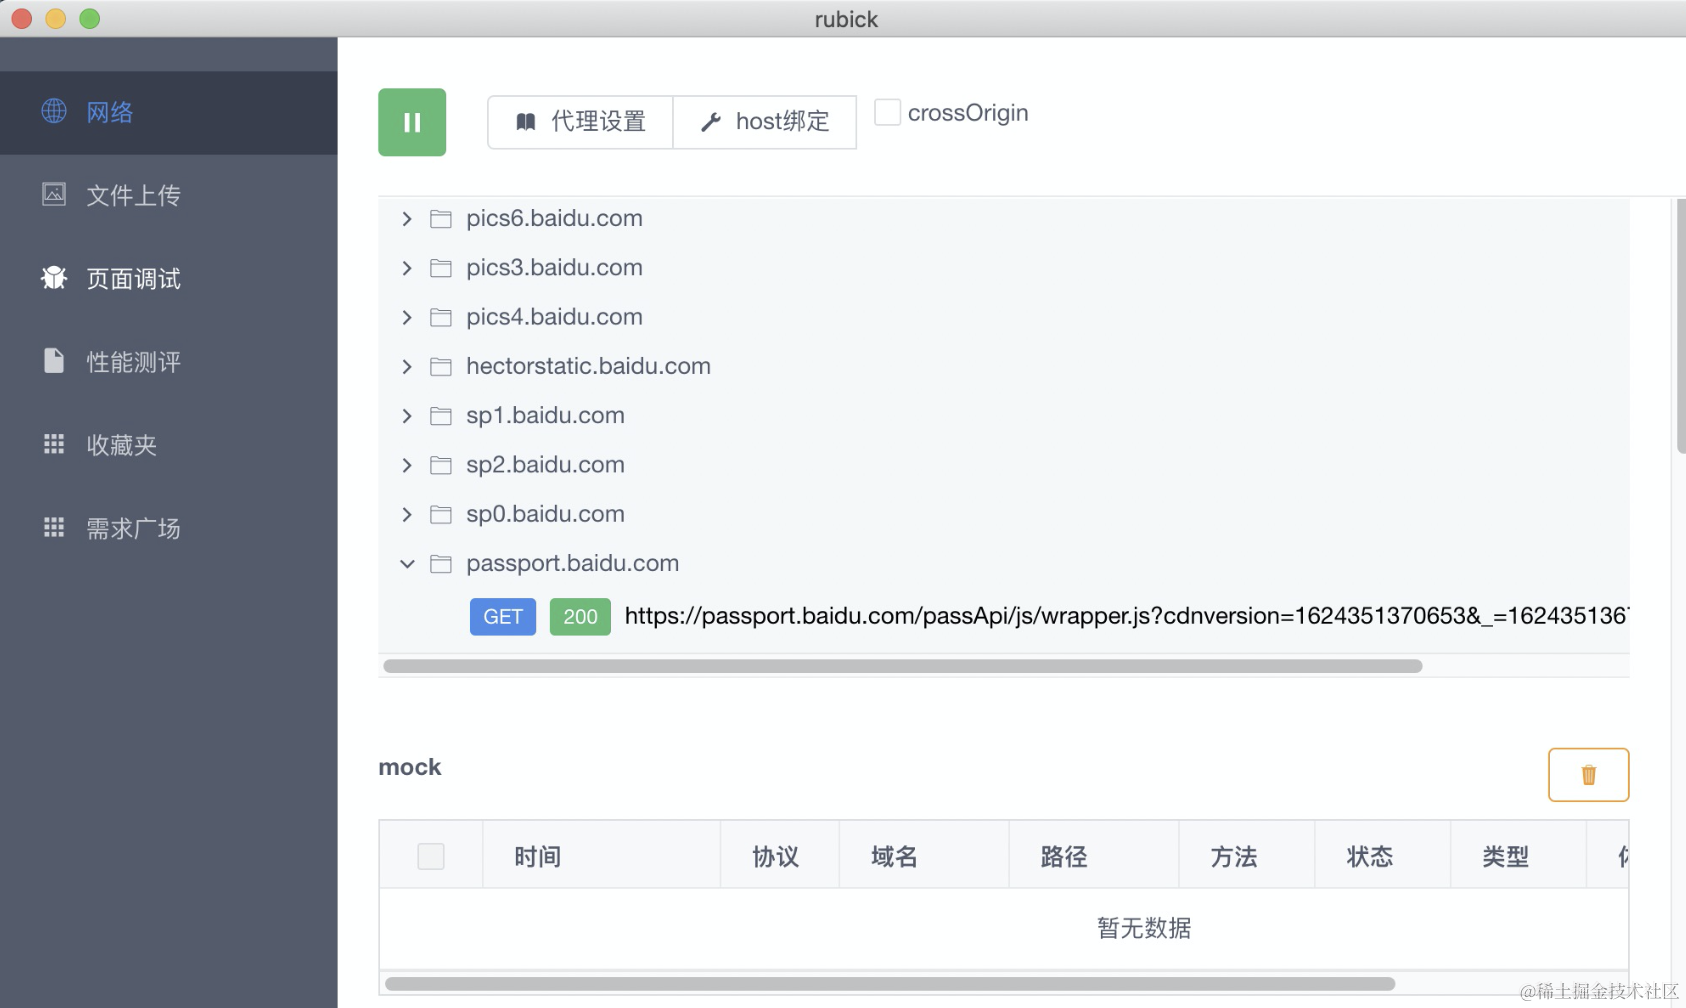The height and width of the screenshot is (1008, 1686).
Task: Click the folder icon of pics6.baidu.com
Action: (x=441, y=219)
